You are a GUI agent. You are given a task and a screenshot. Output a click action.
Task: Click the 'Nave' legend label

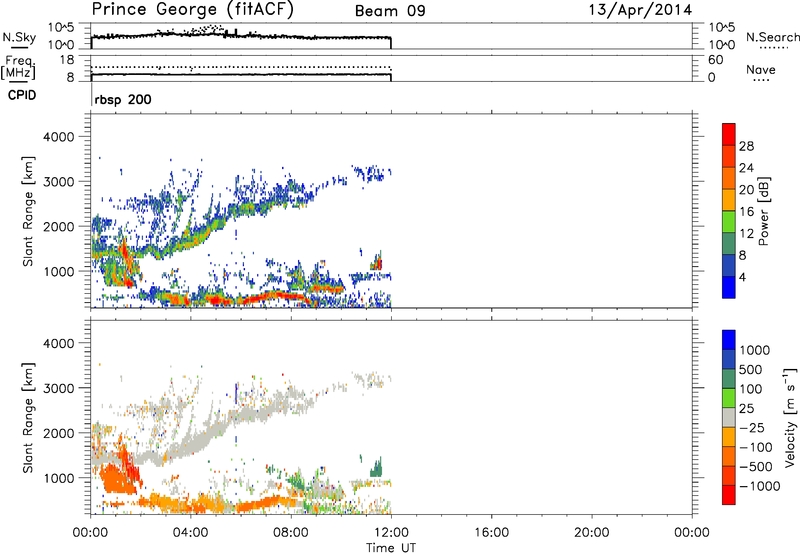click(x=761, y=70)
